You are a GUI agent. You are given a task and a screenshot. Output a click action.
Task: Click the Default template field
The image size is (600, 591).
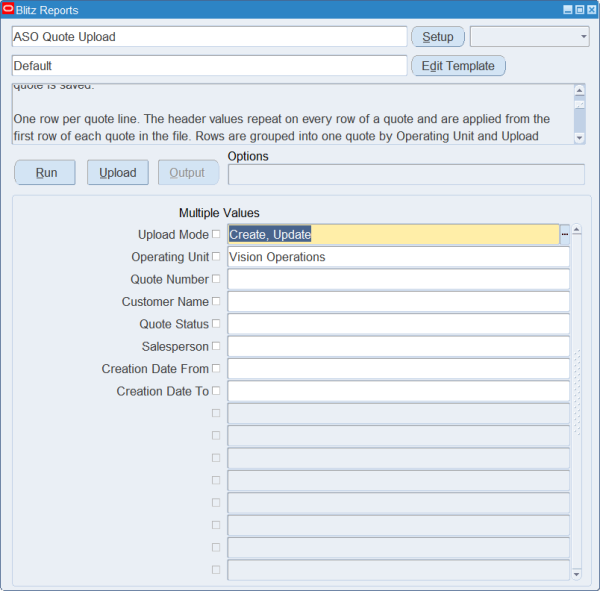point(209,66)
